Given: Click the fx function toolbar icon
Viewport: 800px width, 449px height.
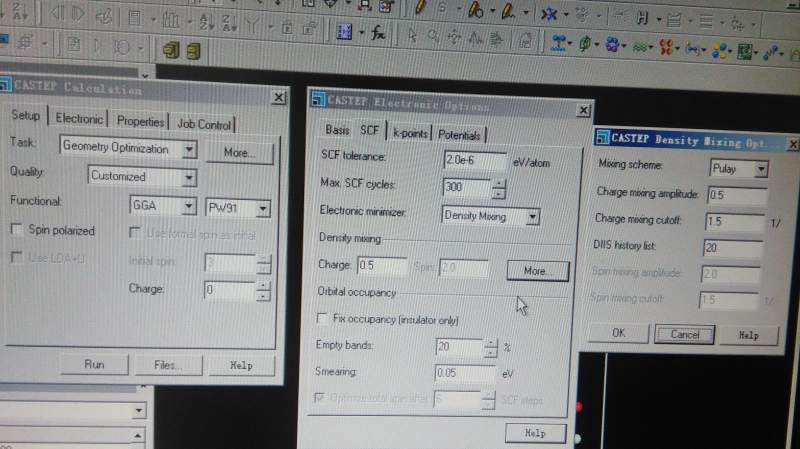Looking at the screenshot, I should pyautogui.click(x=378, y=34).
